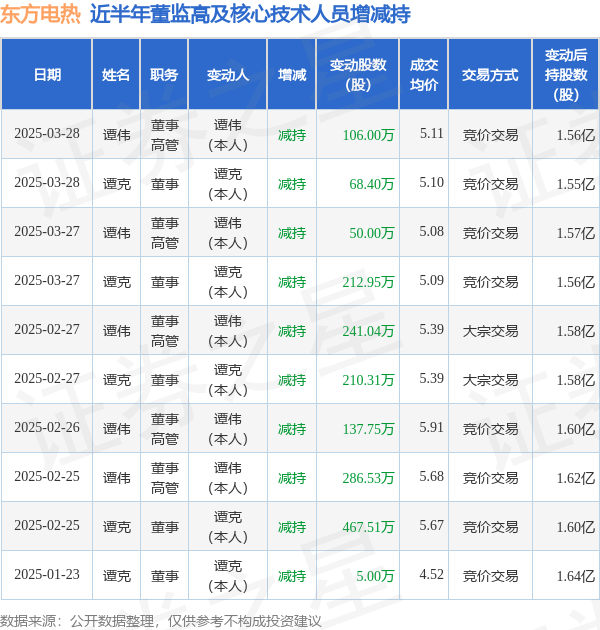The height and width of the screenshot is (630, 600).
Task: Click the 68.40万 share change value
Action: (x=371, y=184)
